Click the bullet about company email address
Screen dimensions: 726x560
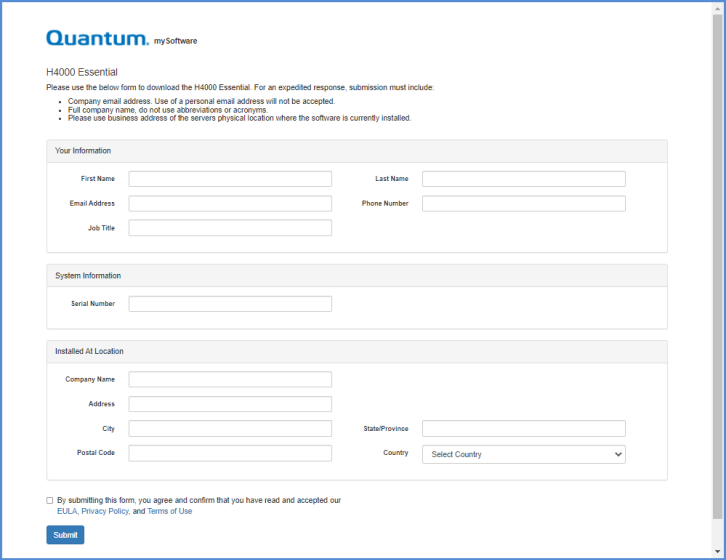[201, 101]
